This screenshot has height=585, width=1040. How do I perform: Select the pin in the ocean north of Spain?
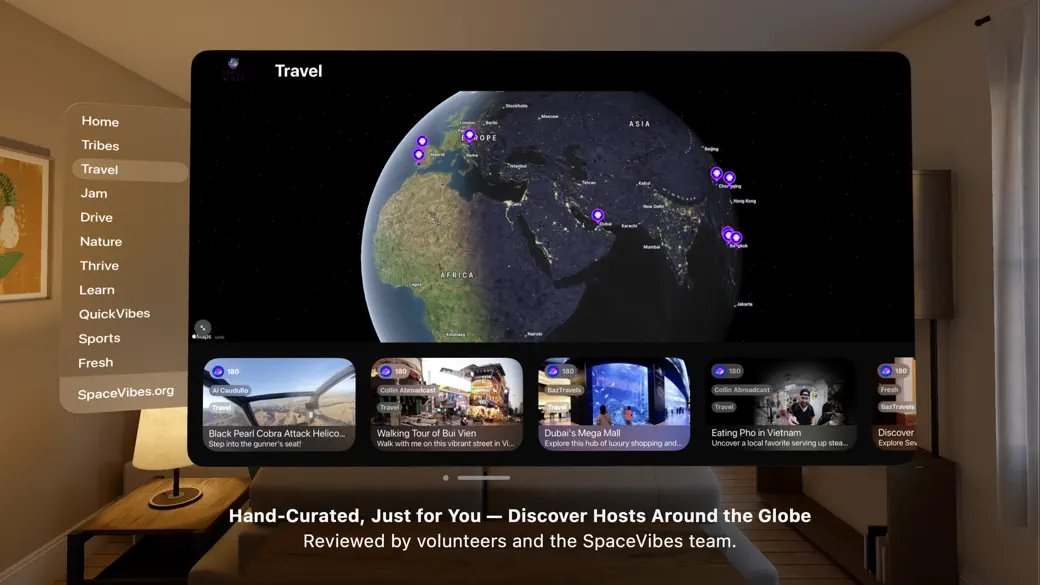422,141
